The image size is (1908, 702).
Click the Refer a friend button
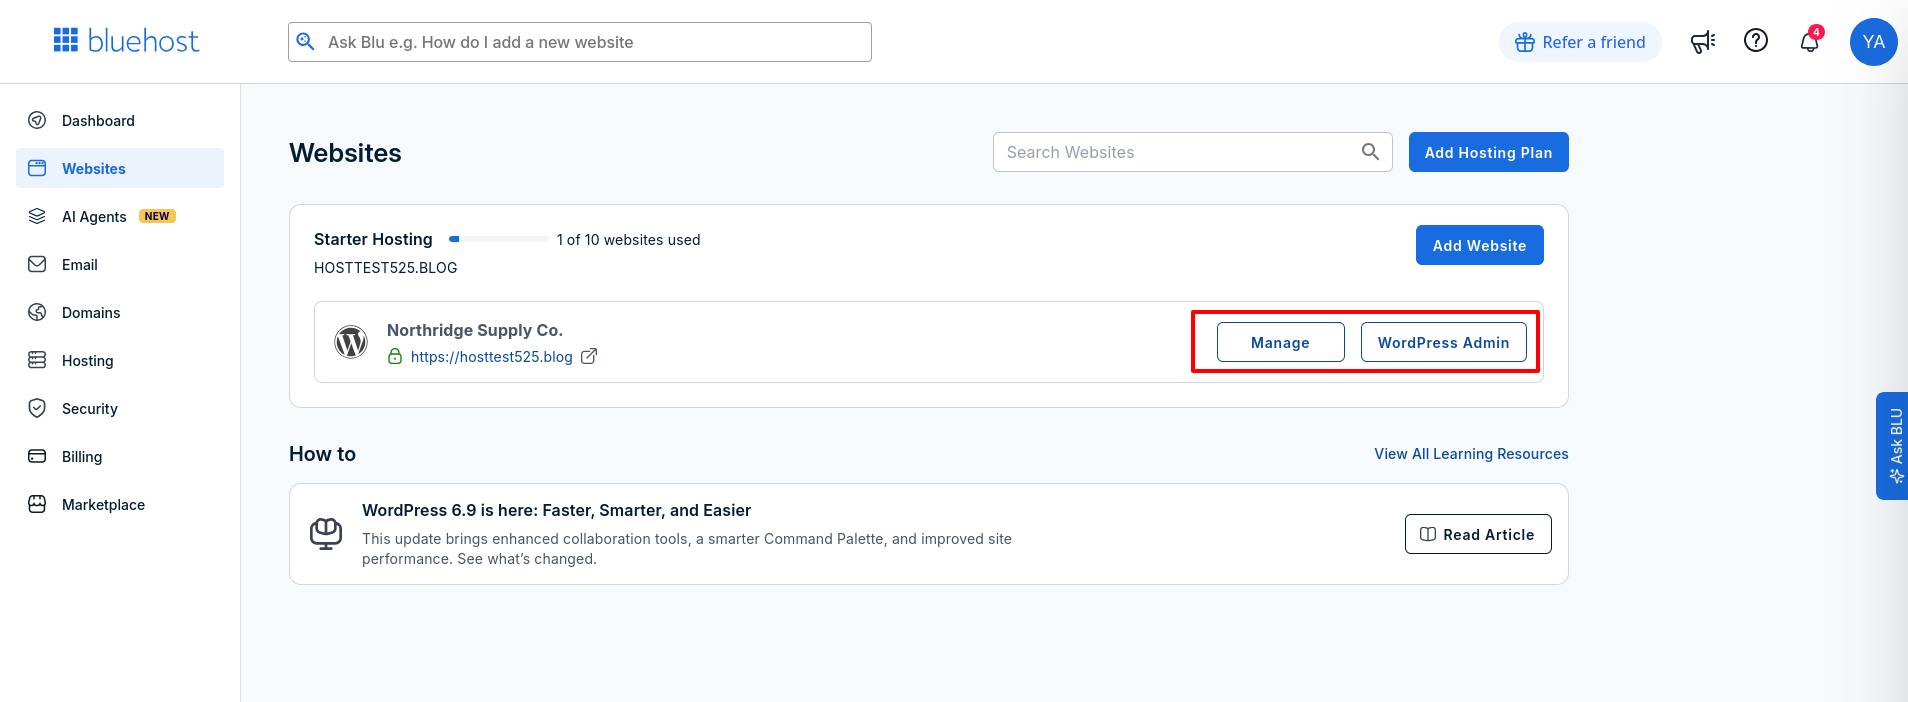(x=1580, y=42)
